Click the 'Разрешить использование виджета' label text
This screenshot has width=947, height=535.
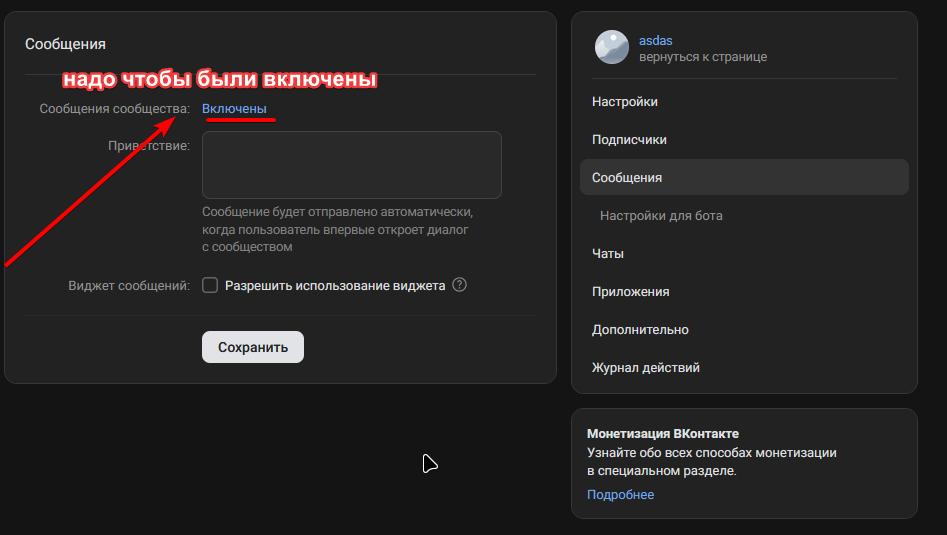(334, 285)
